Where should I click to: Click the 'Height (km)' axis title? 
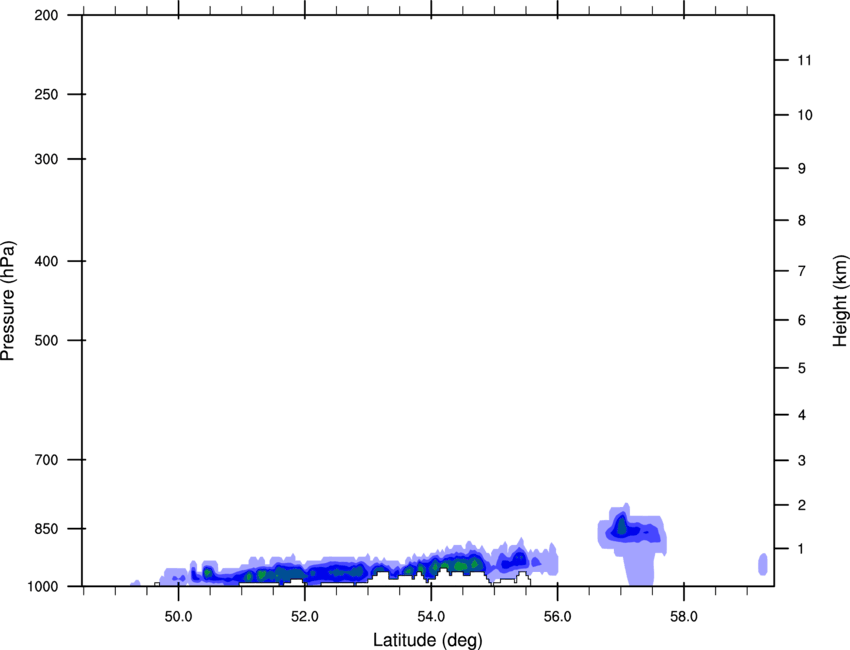pyautogui.click(x=840, y=301)
